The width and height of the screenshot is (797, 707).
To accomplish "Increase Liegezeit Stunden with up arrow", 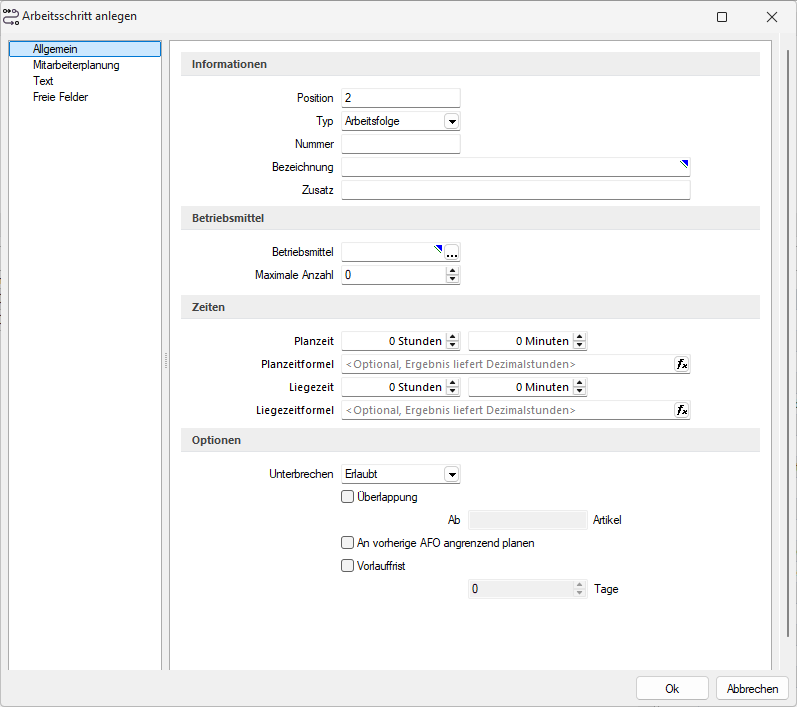I will click(452, 383).
